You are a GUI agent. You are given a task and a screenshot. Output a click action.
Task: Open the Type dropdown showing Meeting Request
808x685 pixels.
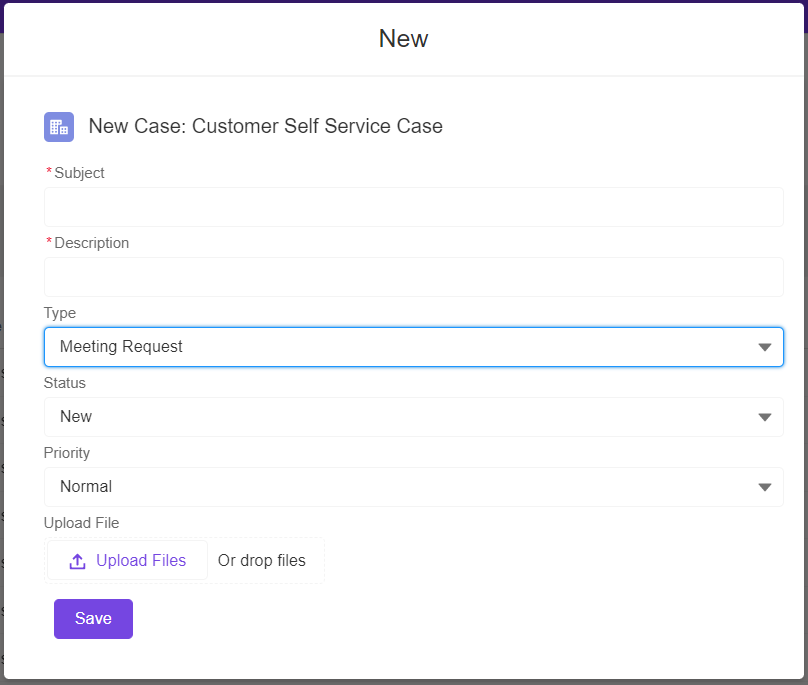[x=413, y=347]
